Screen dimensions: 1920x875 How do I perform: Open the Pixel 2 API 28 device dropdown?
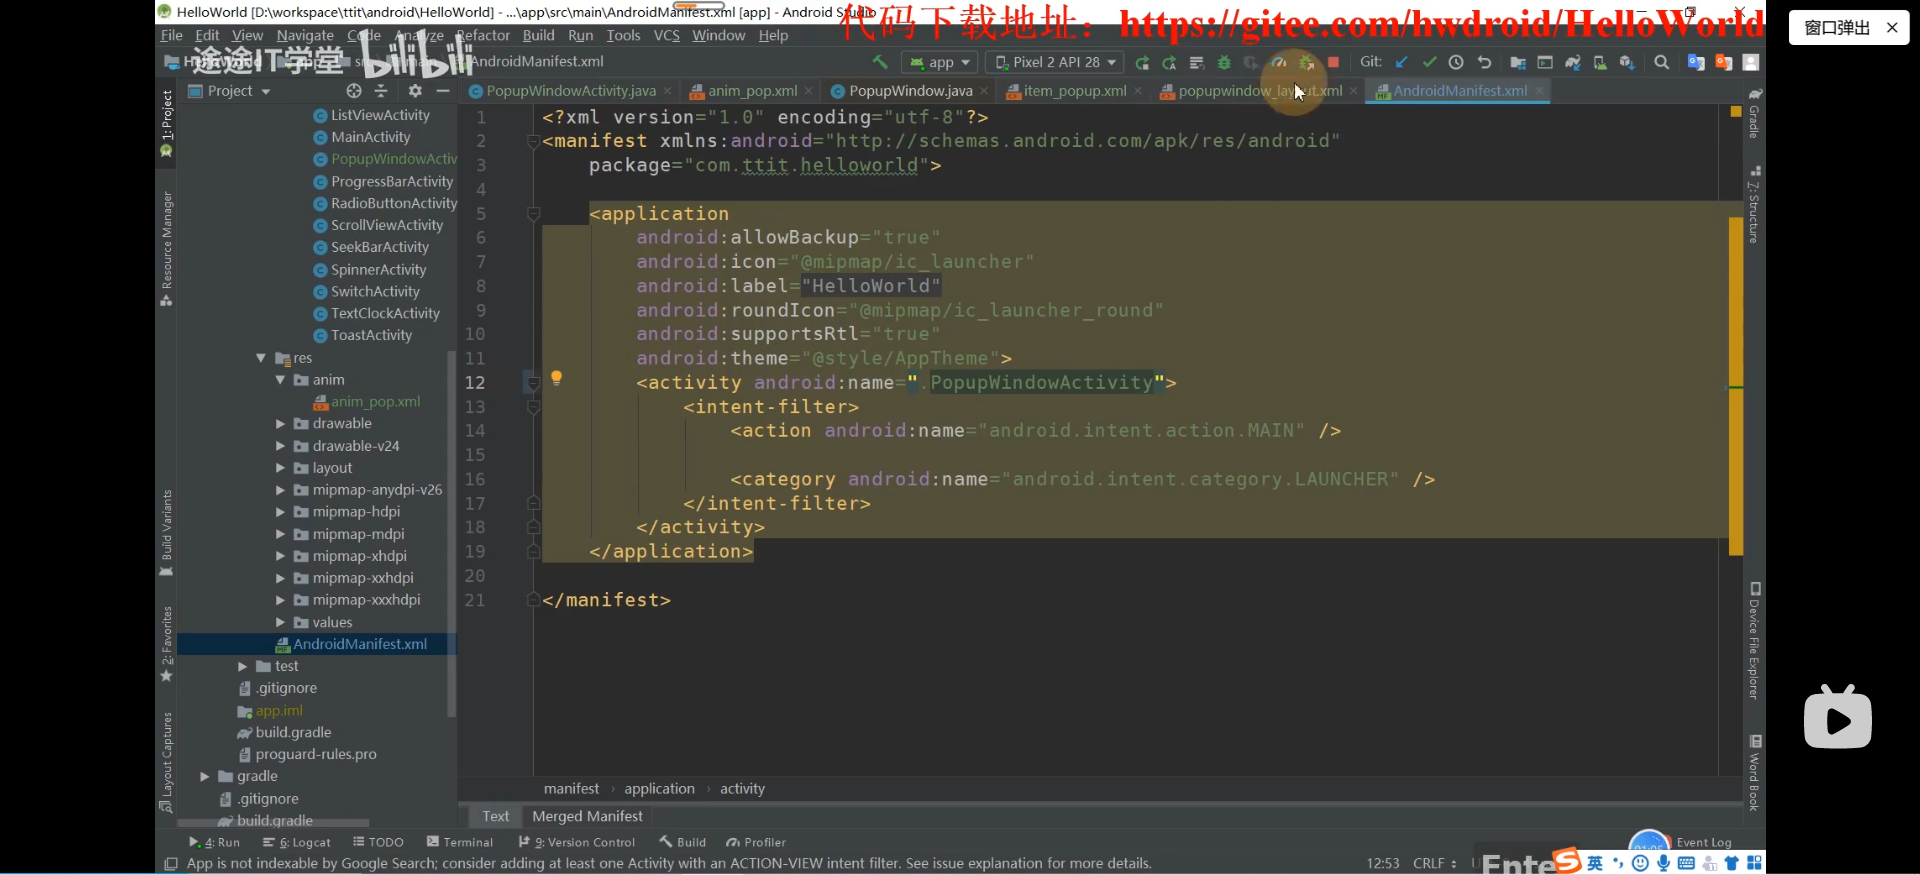pyautogui.click(x=1055, y=62)
